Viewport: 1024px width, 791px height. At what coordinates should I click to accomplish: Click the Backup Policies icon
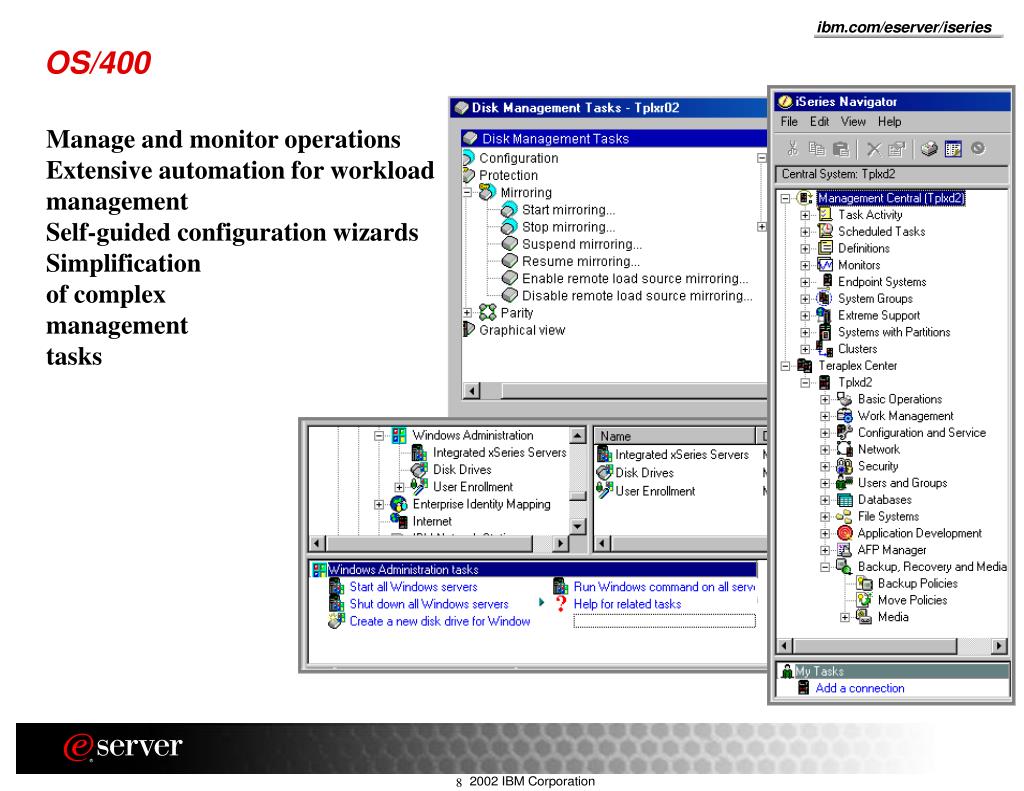click(865, 583)
